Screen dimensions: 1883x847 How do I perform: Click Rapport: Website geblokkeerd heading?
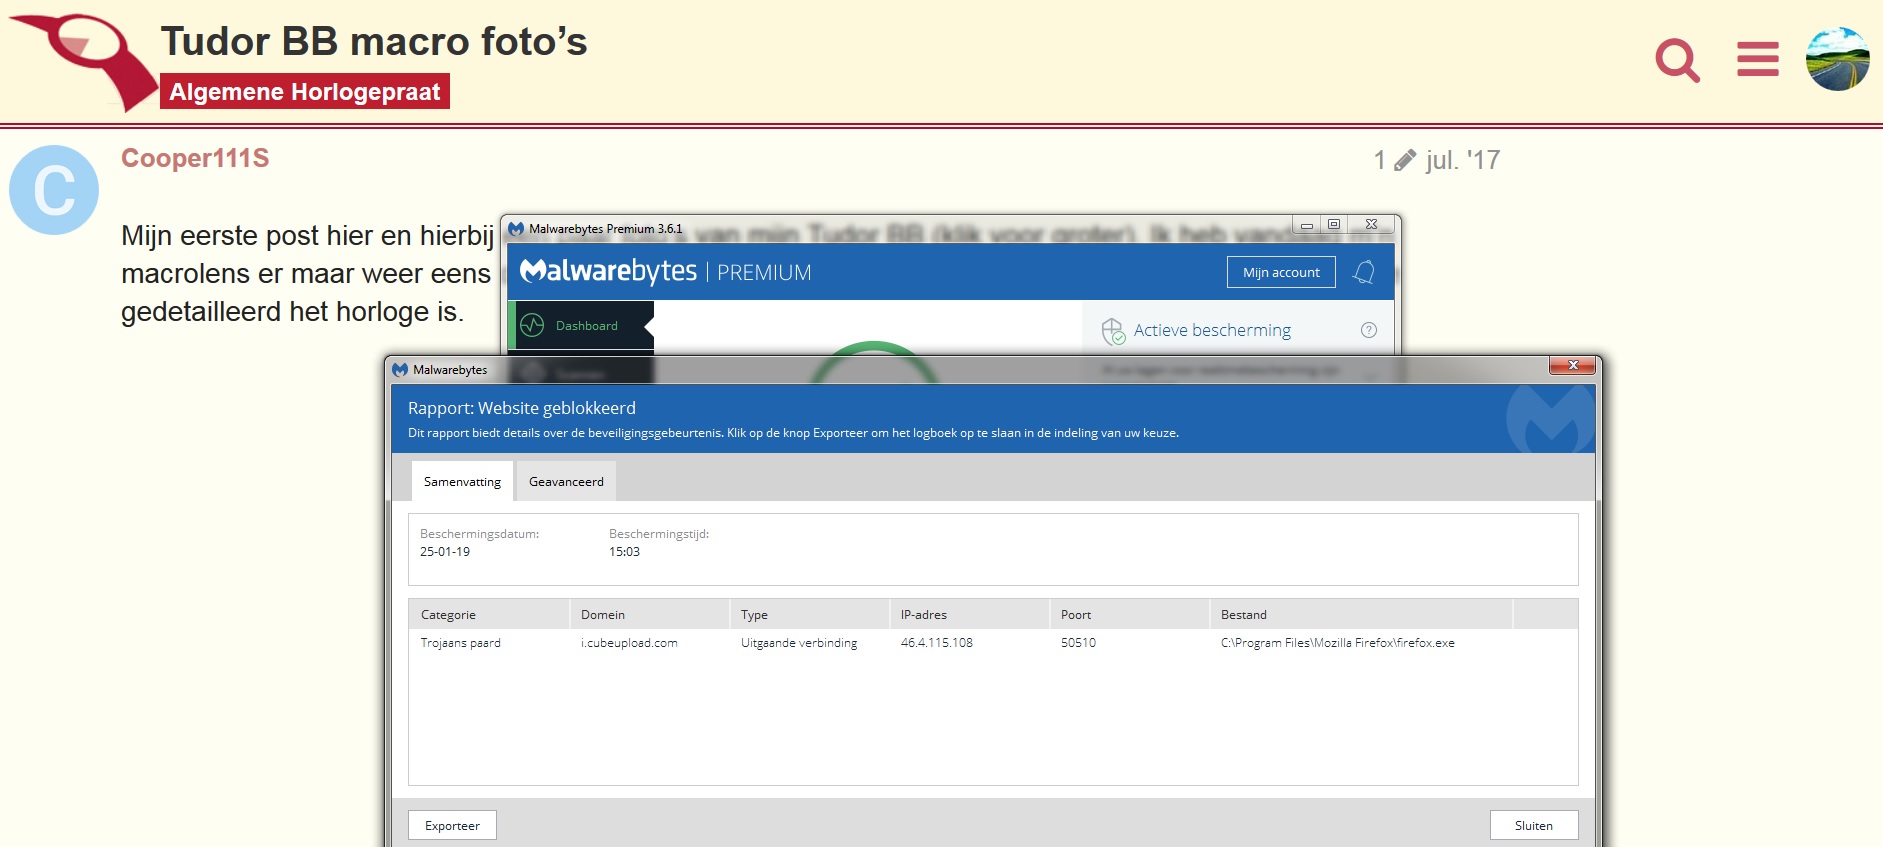click(x=522, y=408)
